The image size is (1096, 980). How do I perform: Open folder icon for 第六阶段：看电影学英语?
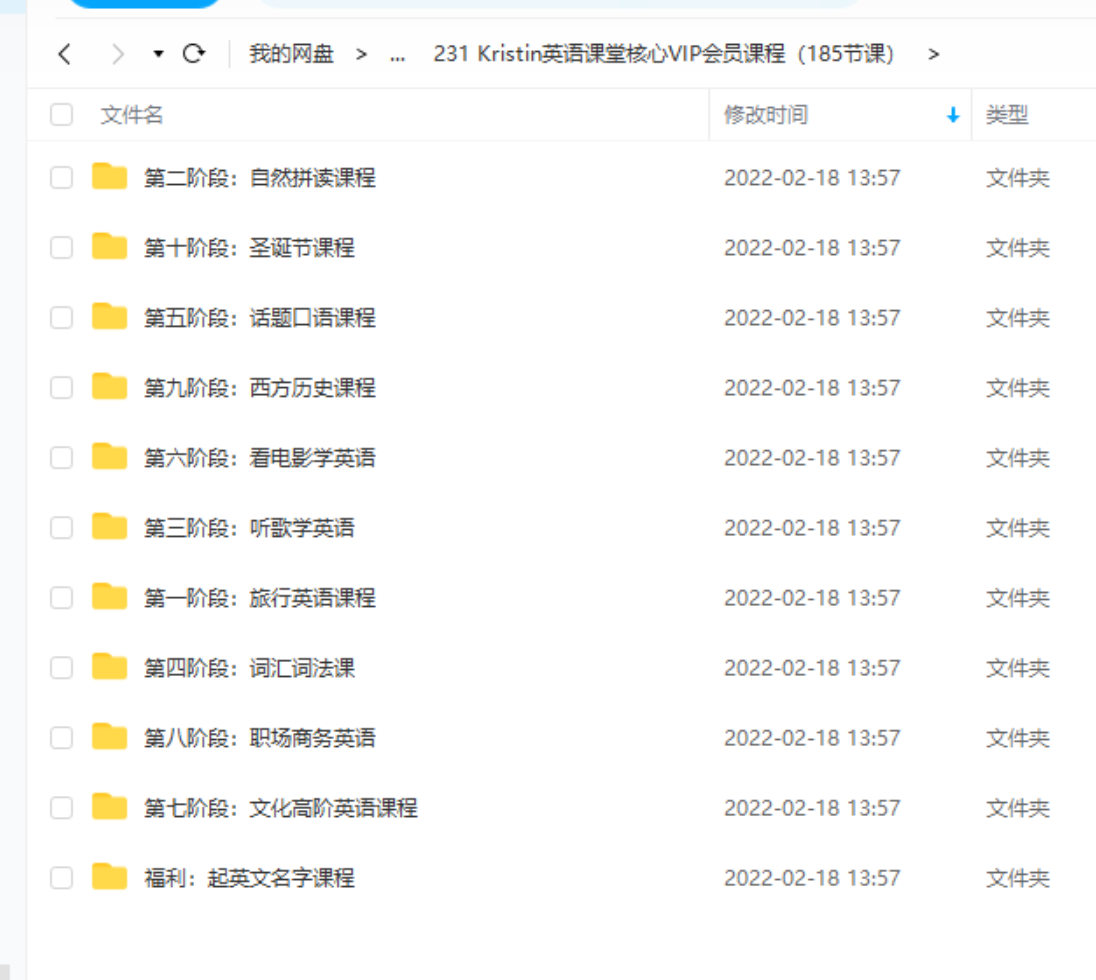pyautogui.click(x=109, y=456)
